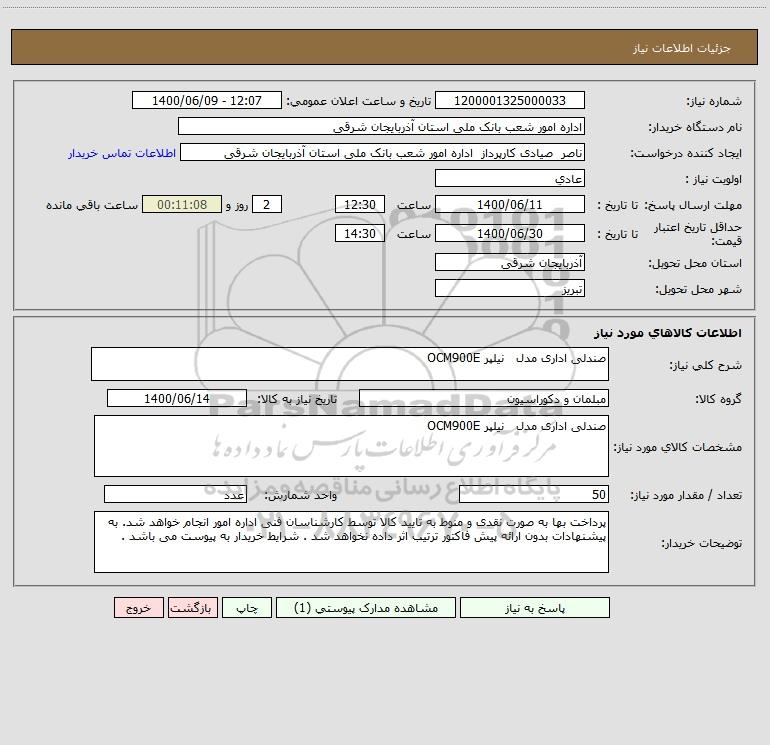Click the شهر محل تحویل field showing تبریز
Viewport: 770px width, 745px height.
(510, 289)
